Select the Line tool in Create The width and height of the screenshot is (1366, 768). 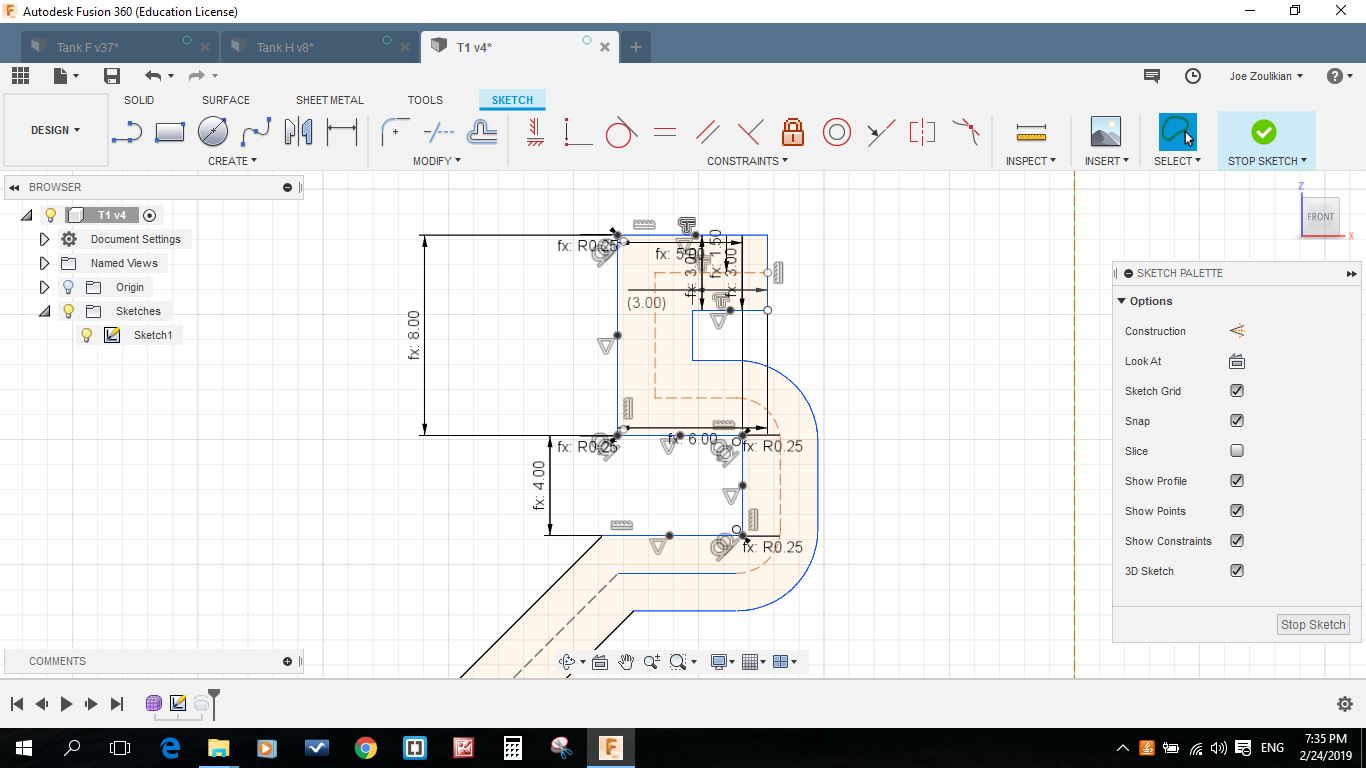point(127,132)
